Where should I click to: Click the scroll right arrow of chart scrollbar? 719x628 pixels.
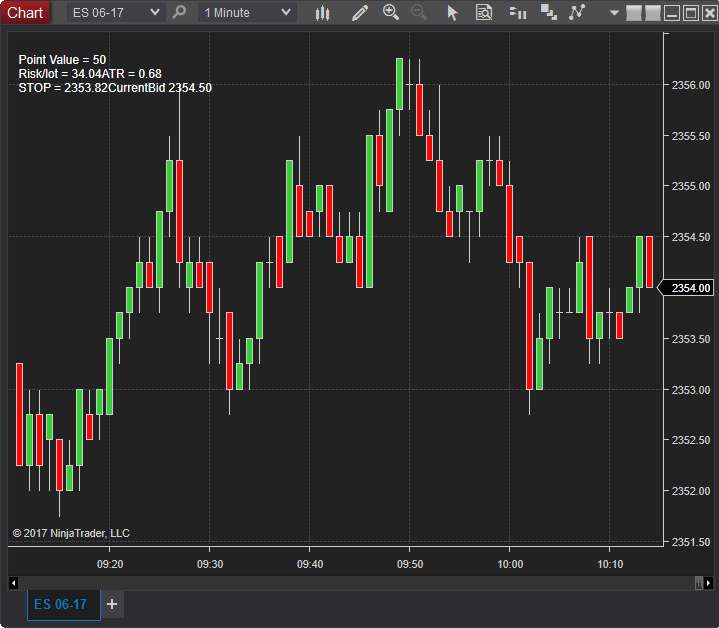click(x=709, y=583)
